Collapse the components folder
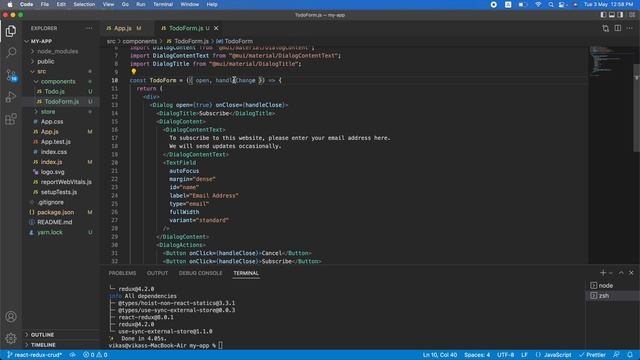Viewport: 640px width, 360px height. click(58, 81)
